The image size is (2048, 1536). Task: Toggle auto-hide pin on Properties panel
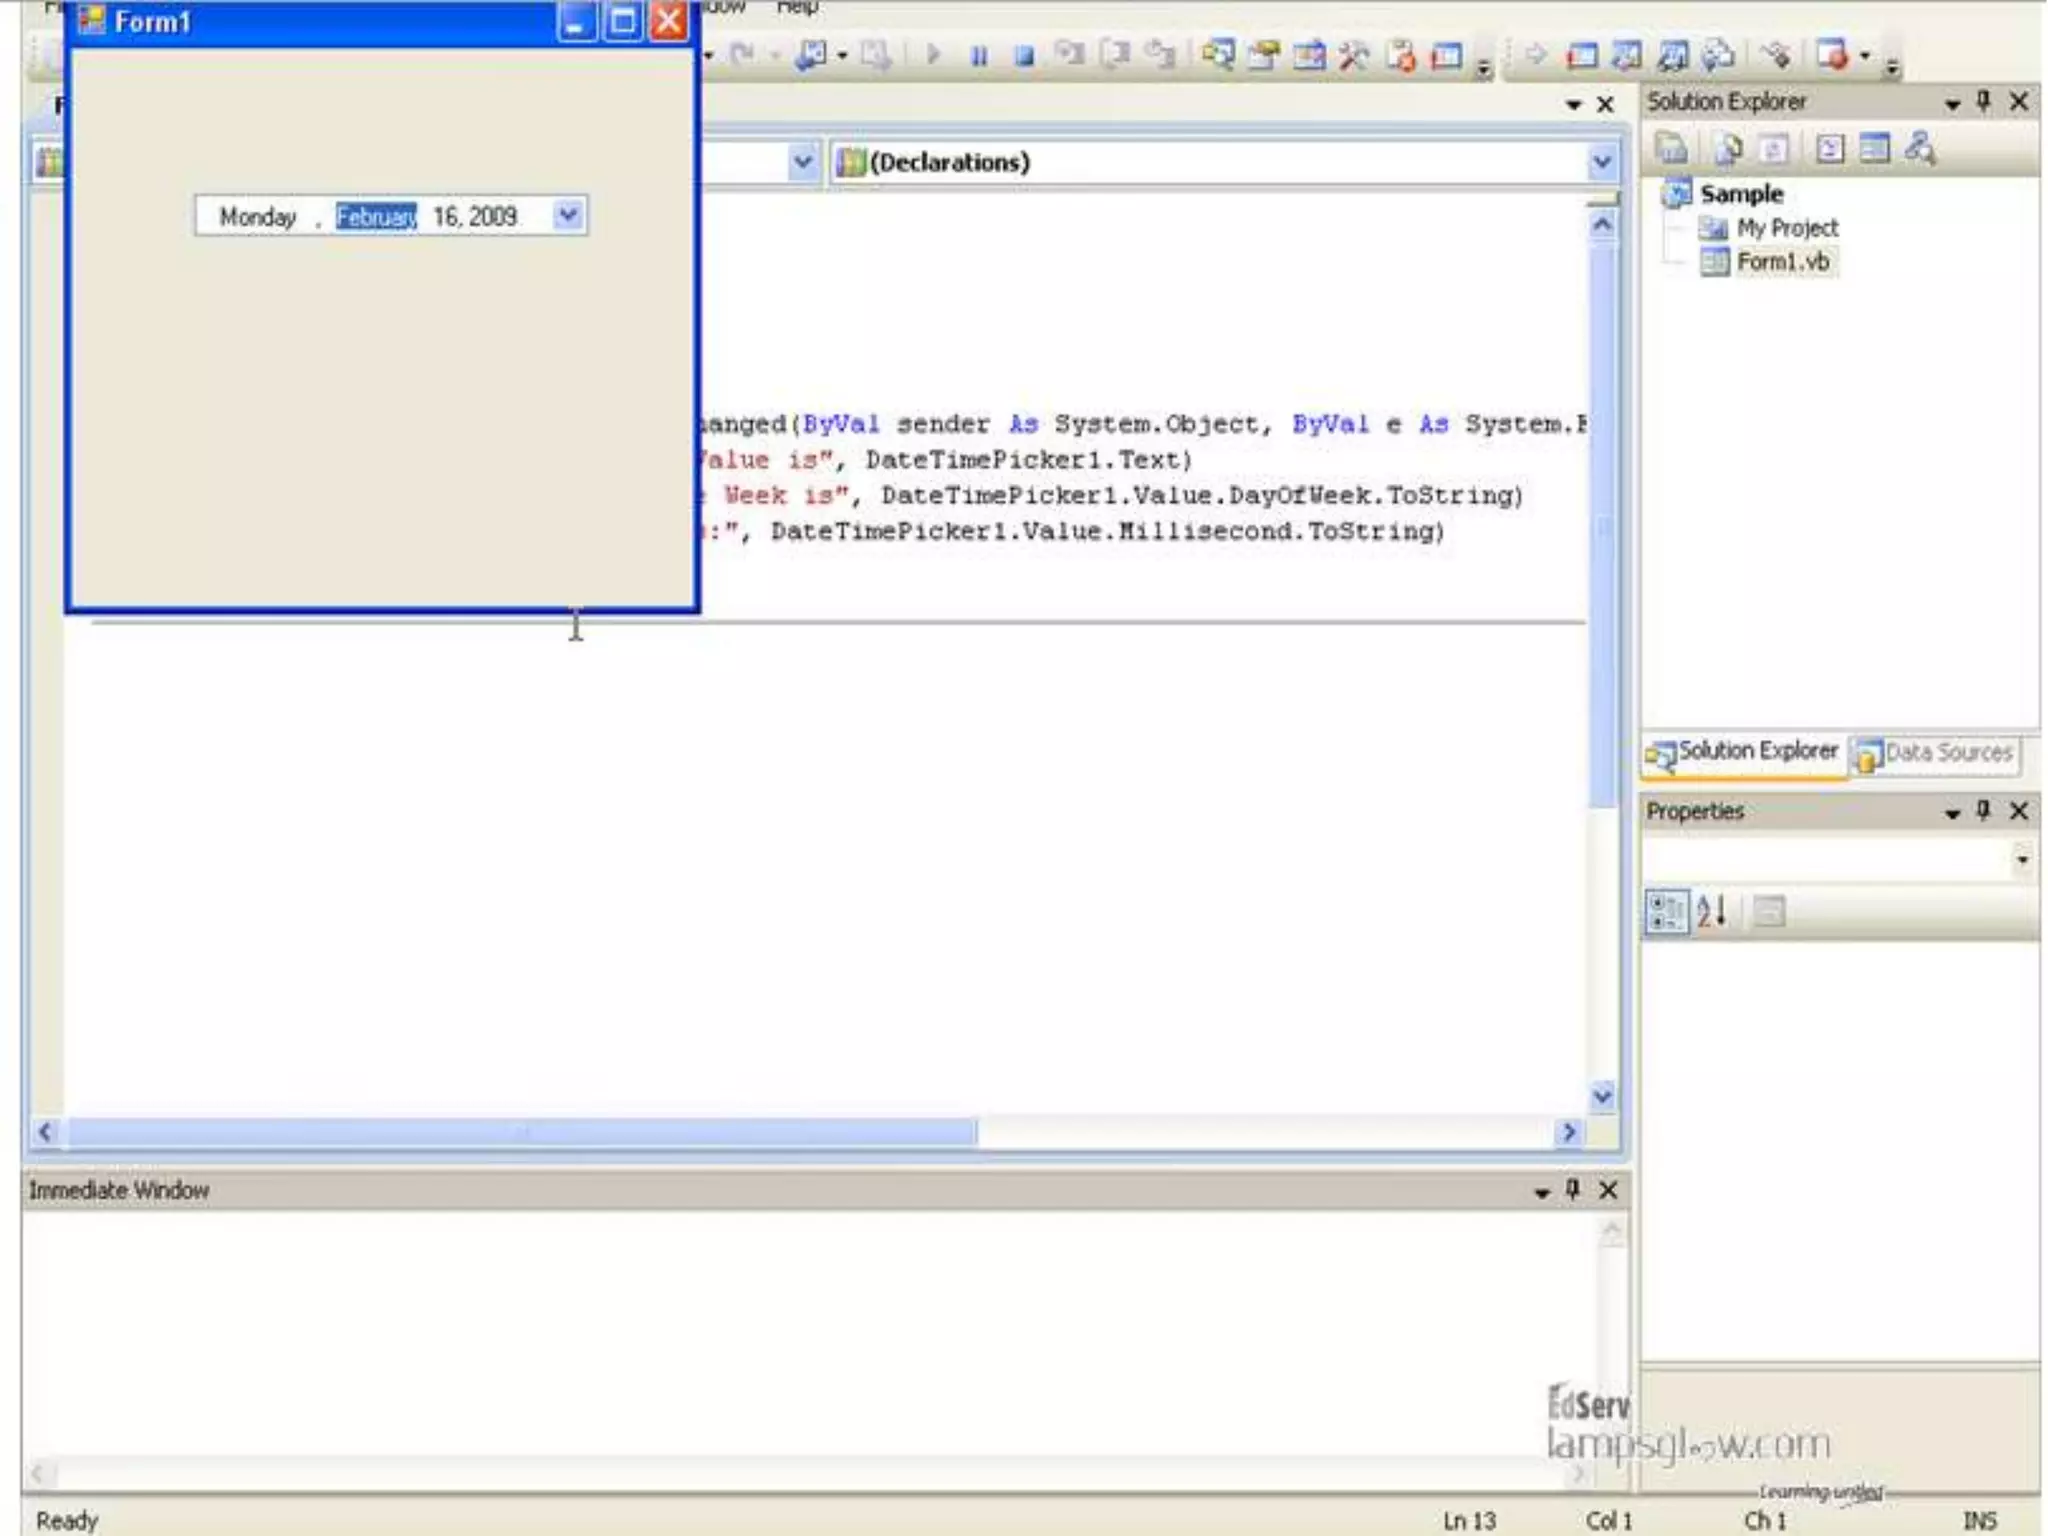coord(1984,810)
